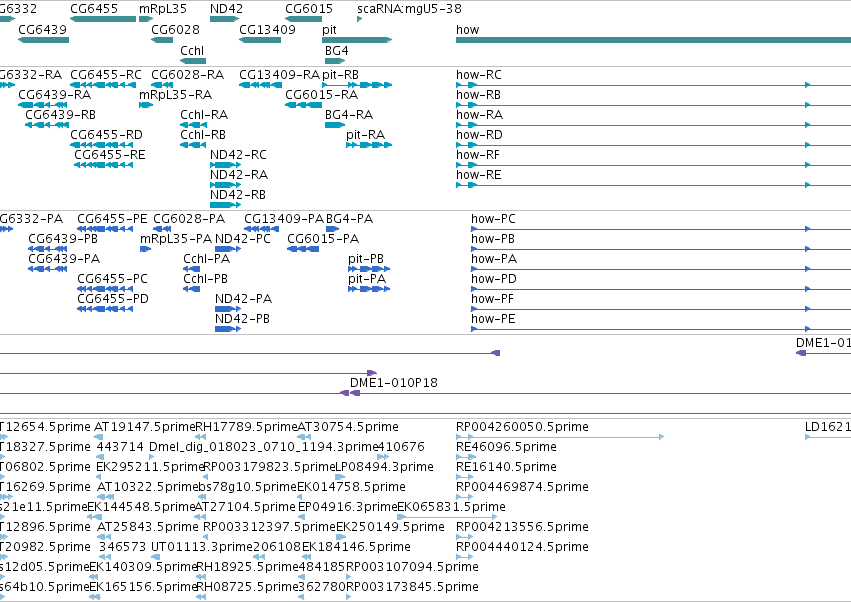
Task: Select the CG6439-RB transcript
Action: pyautogui.click(x=46, y=125)
